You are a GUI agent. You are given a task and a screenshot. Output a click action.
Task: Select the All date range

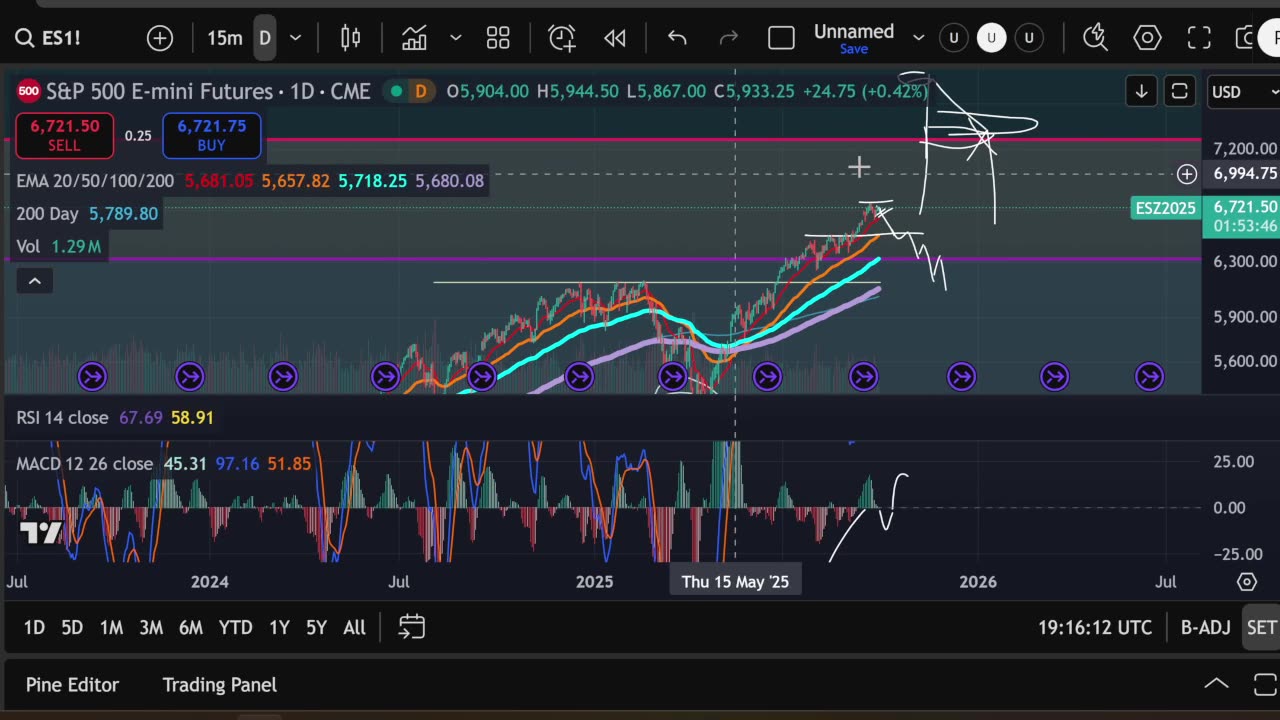(x=354, y=627)
